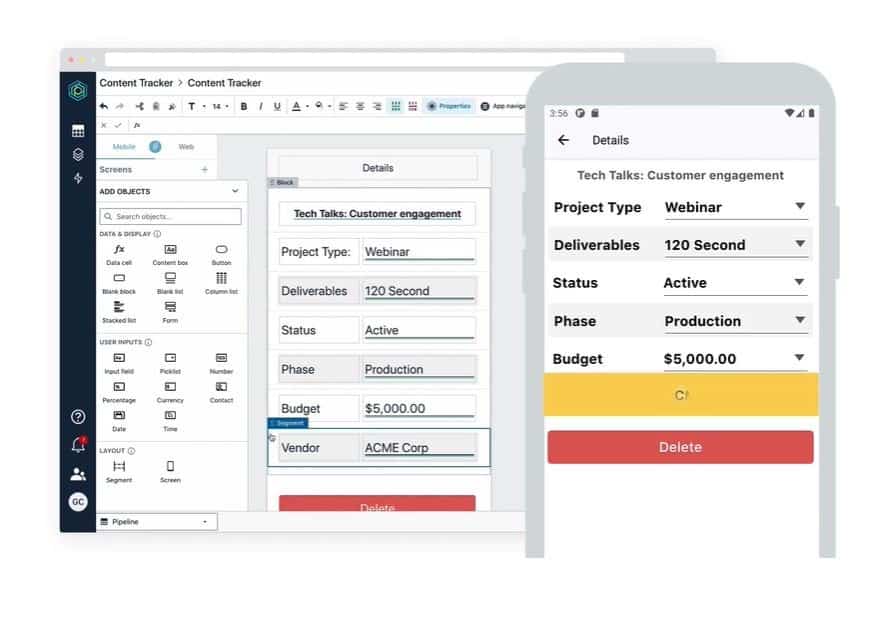The image size is (872, 618).
Task: Switch to the Web tab
Action: pyautogui.click(x=186, y=147)
